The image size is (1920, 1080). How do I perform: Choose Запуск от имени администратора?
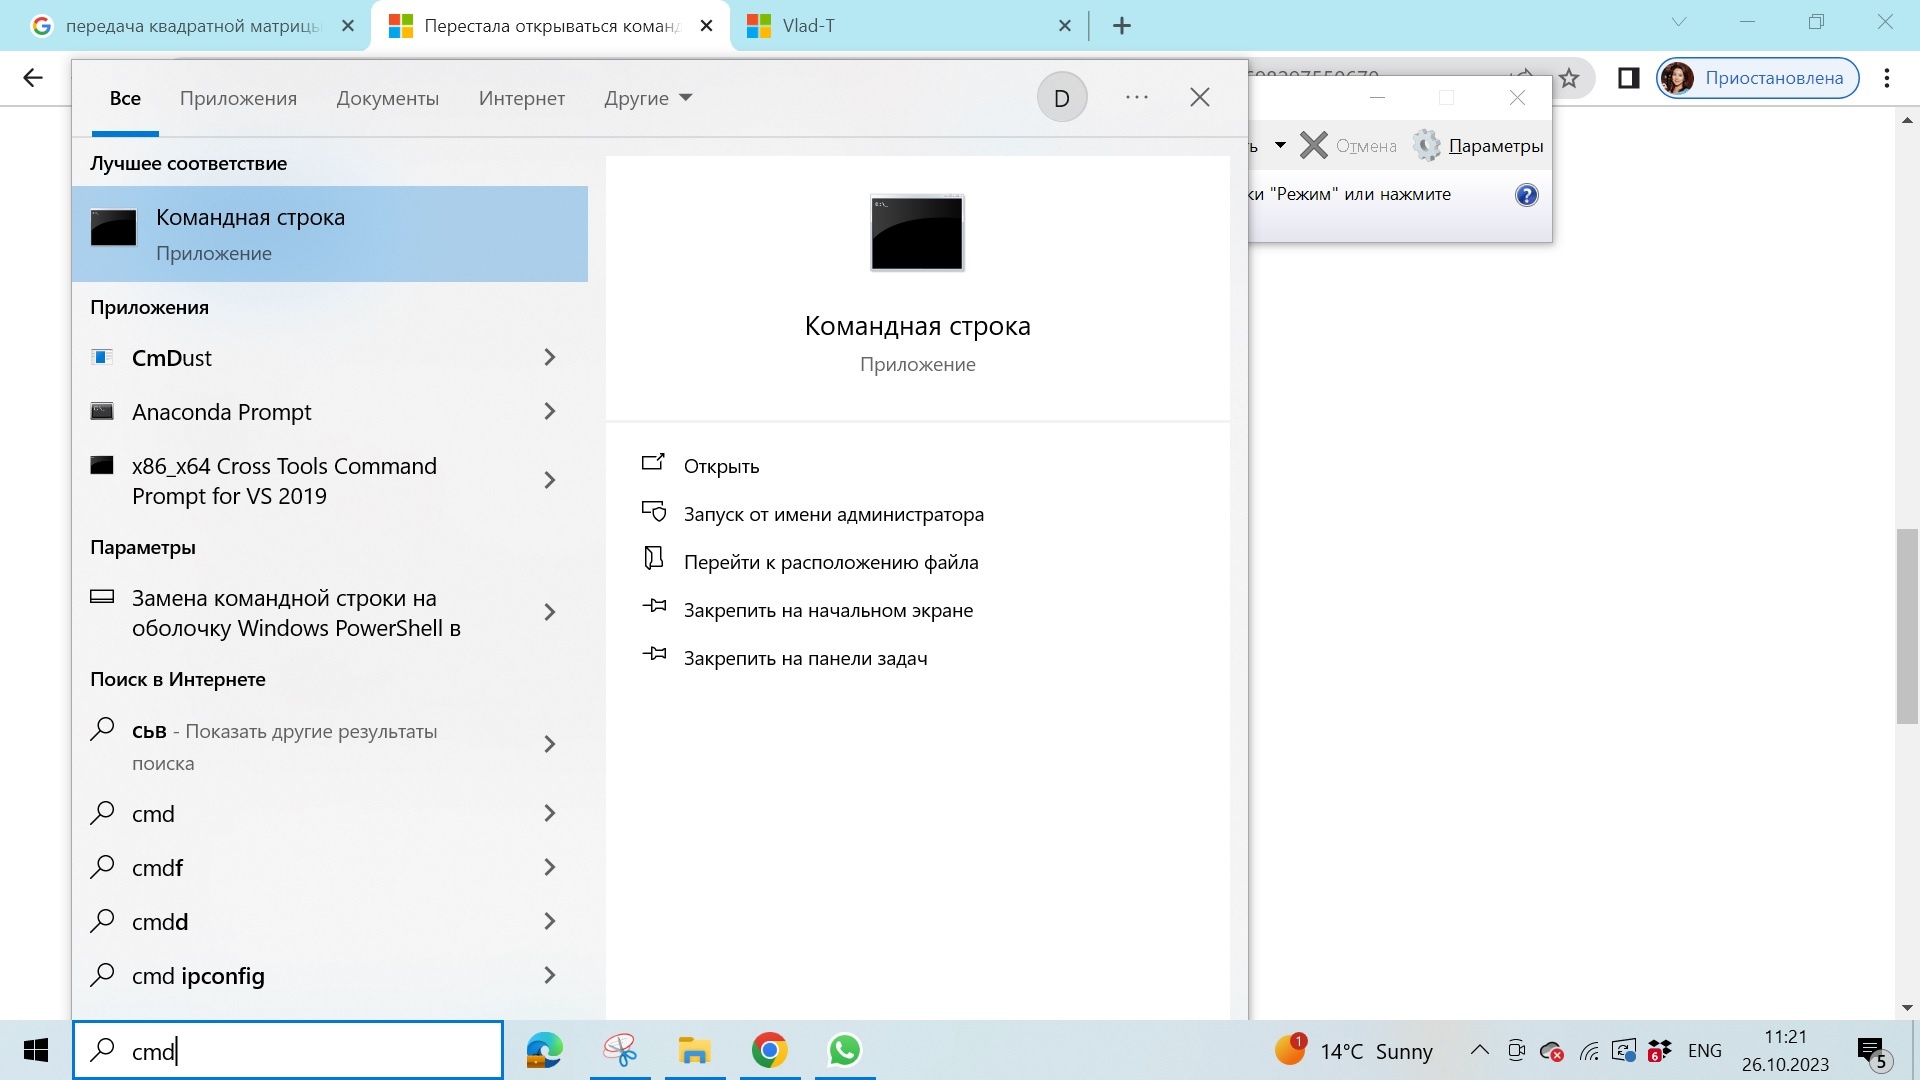pyautogui.click(x=833, y=514)
